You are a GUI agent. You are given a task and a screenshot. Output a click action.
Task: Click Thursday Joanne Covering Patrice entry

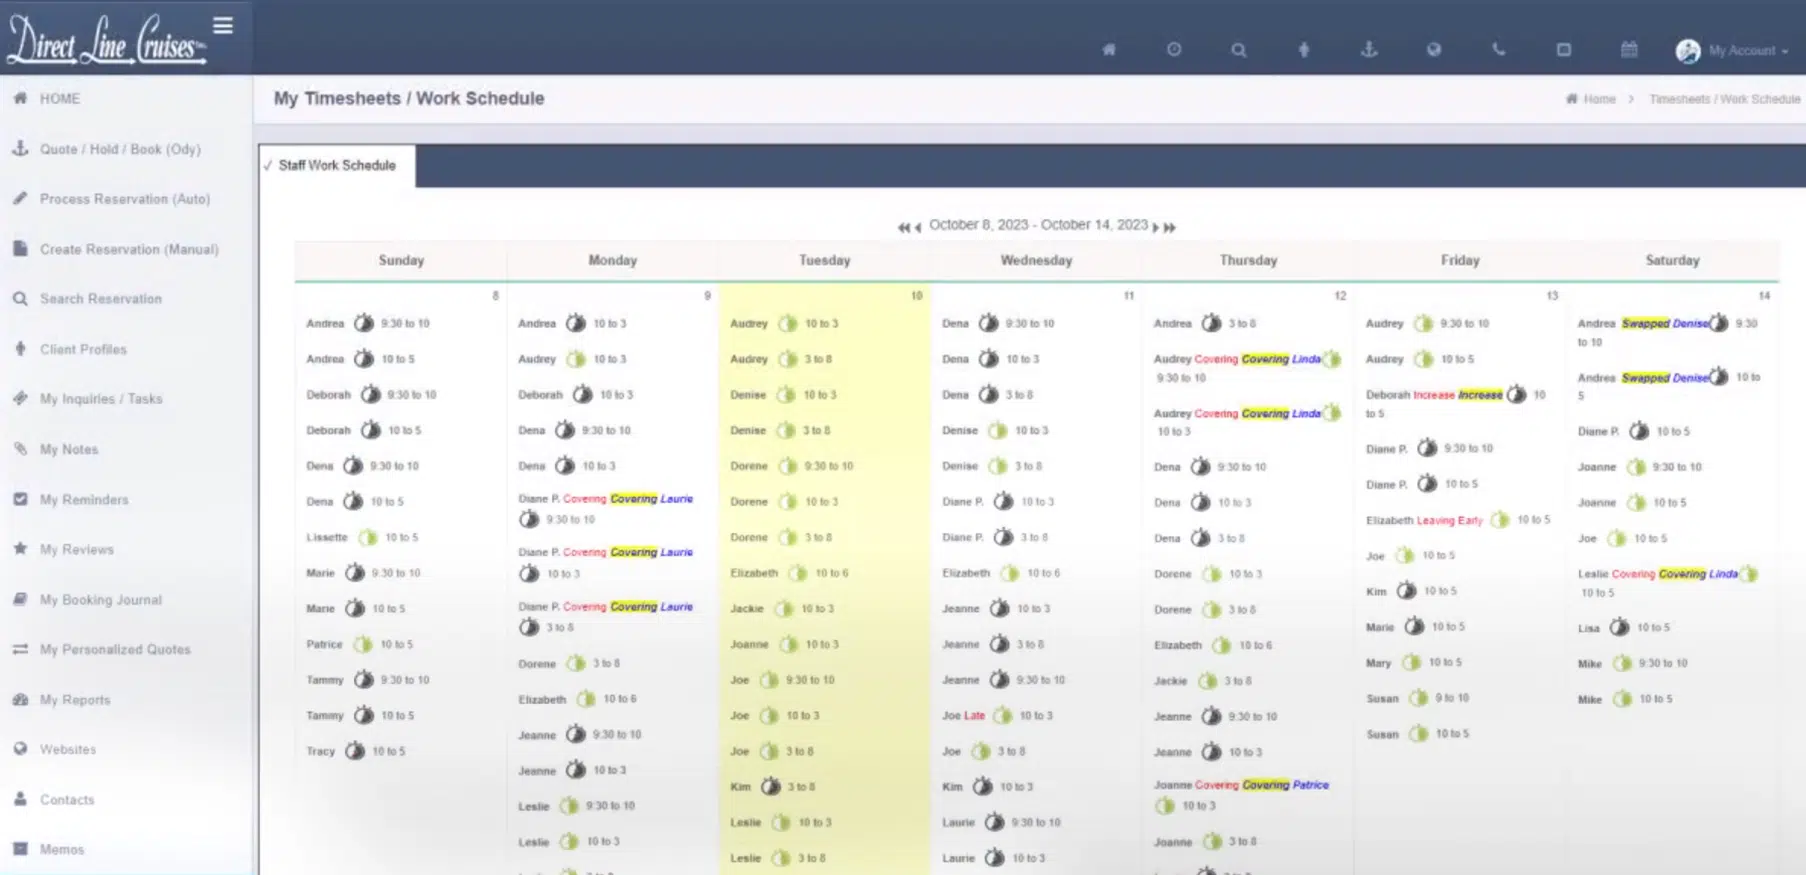(x=1242, y=795)
